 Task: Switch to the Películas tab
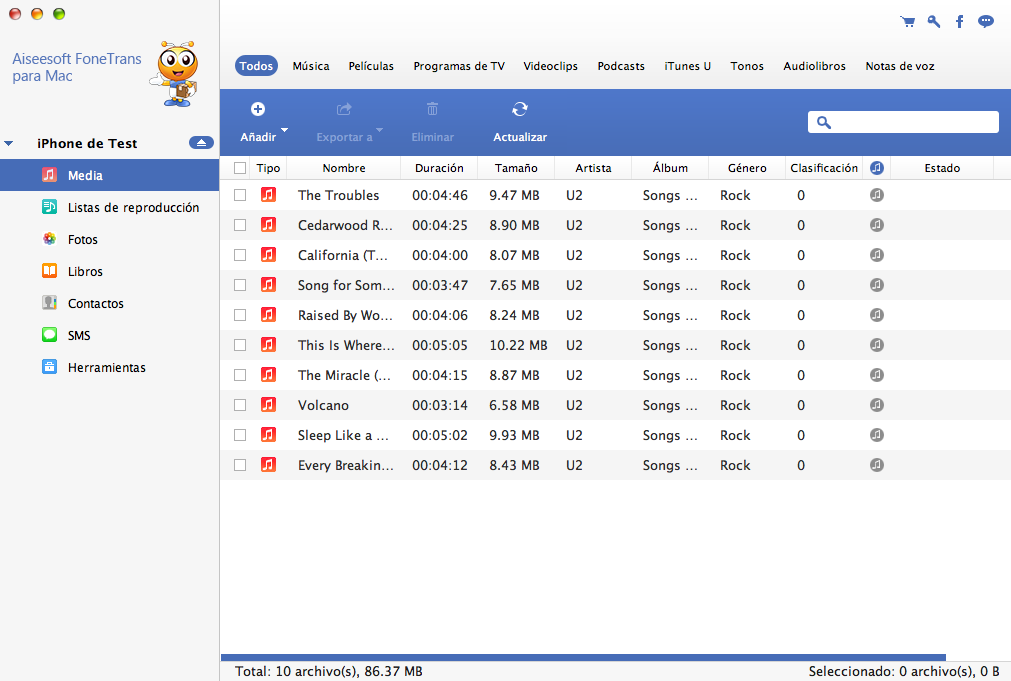pyautogui.click(x=371, y=66)
